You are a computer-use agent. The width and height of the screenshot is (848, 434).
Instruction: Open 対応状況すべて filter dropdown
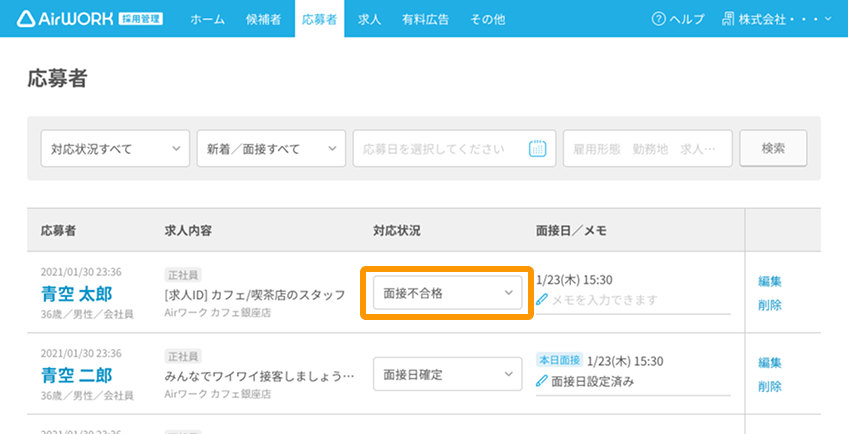click(x=115, y=148)
